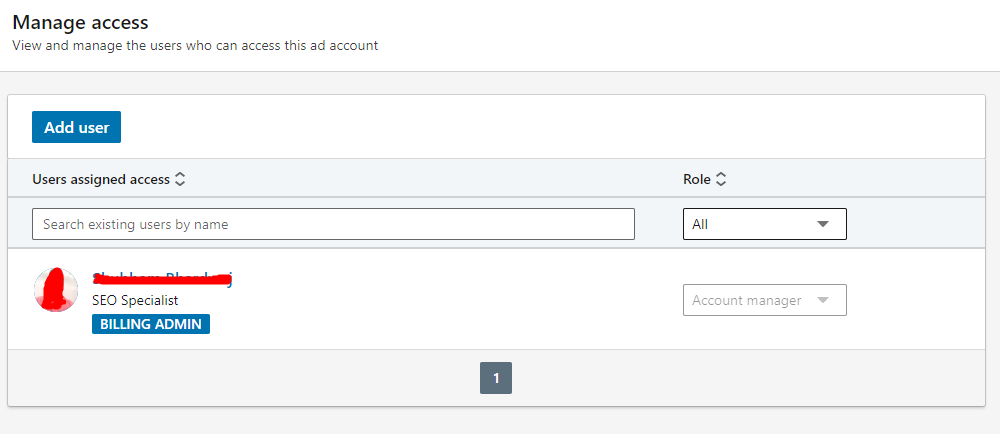The height and width of the screenshot is (434, 1000).
Task: Click the gray column header bar
Action: tap(450, 180)
